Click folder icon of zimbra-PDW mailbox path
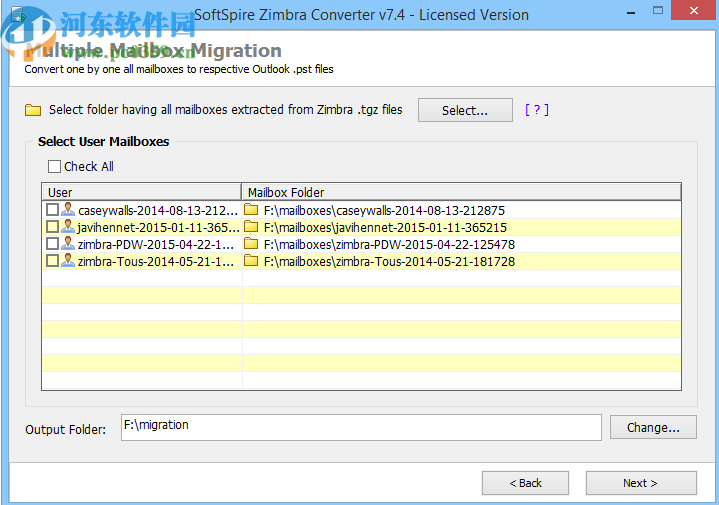 tap(251, 244)
